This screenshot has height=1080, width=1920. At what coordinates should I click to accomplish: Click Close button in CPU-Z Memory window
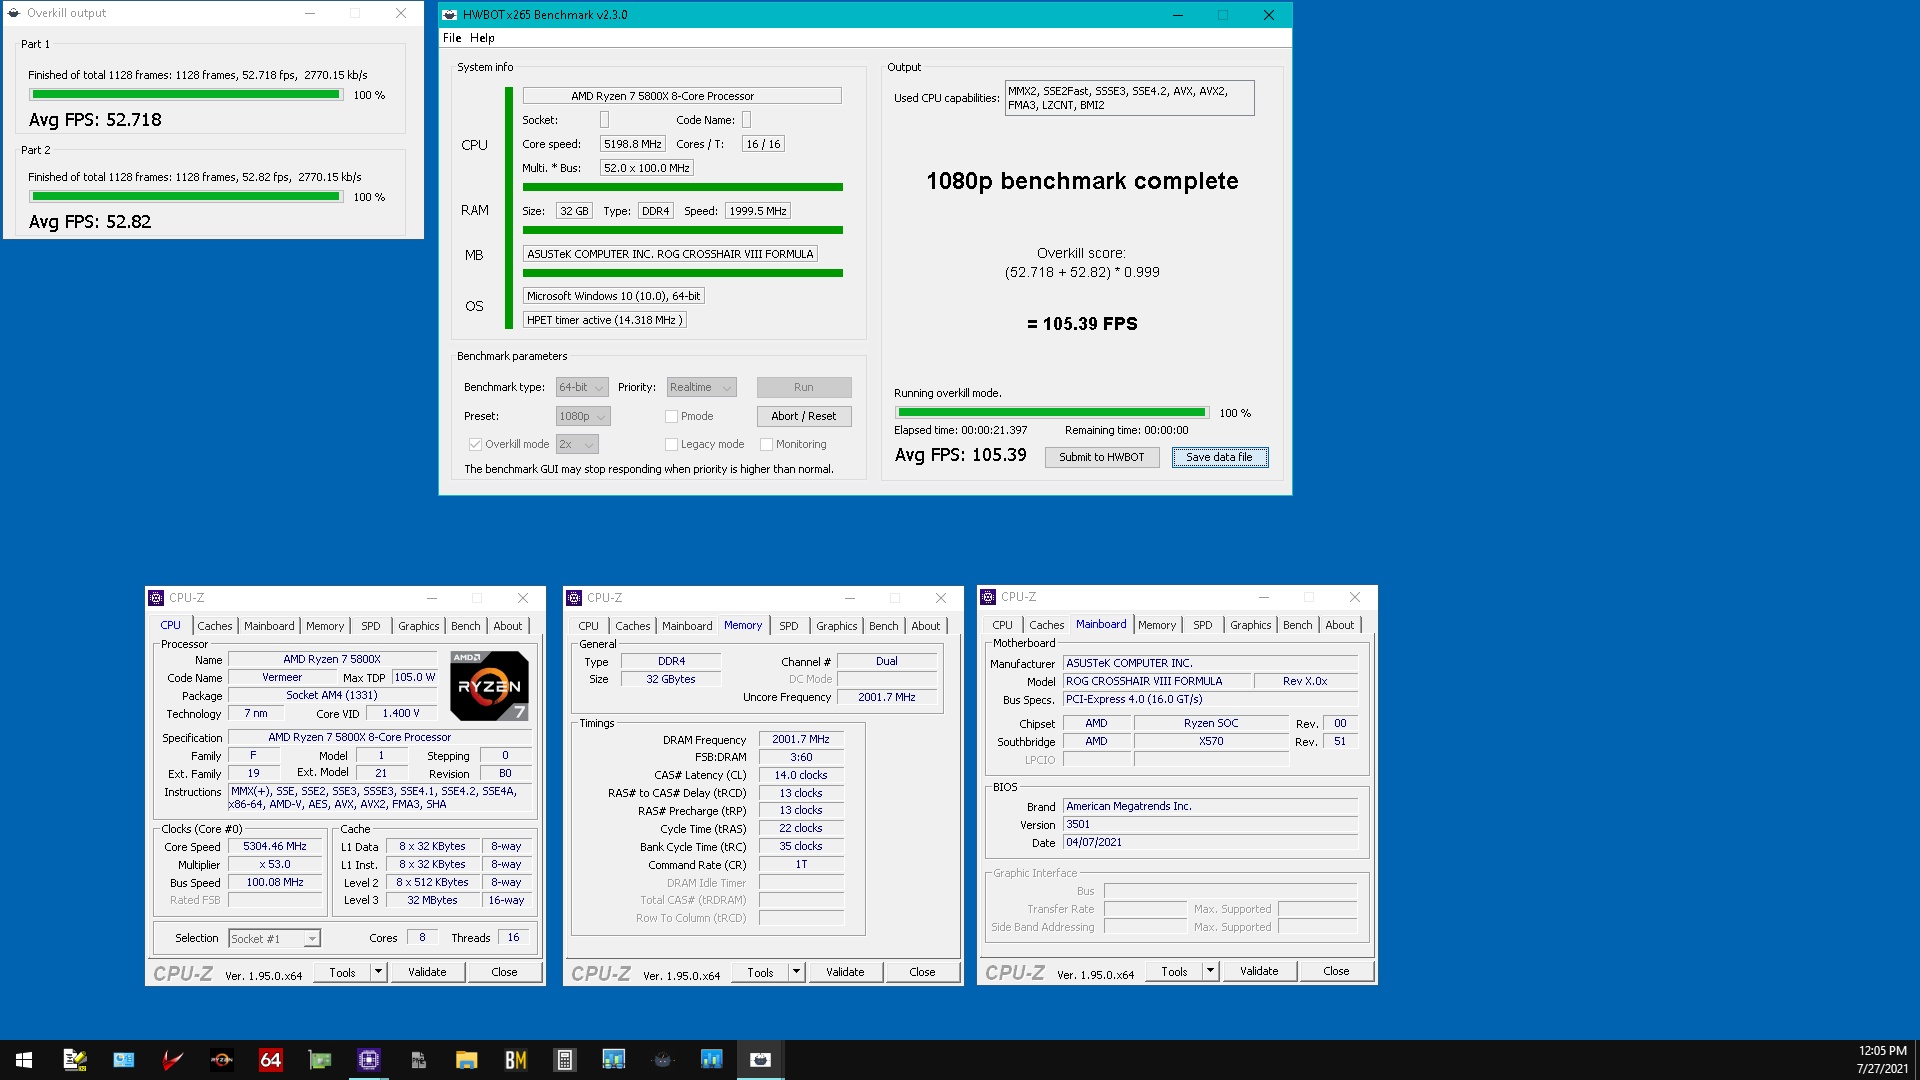922,972
